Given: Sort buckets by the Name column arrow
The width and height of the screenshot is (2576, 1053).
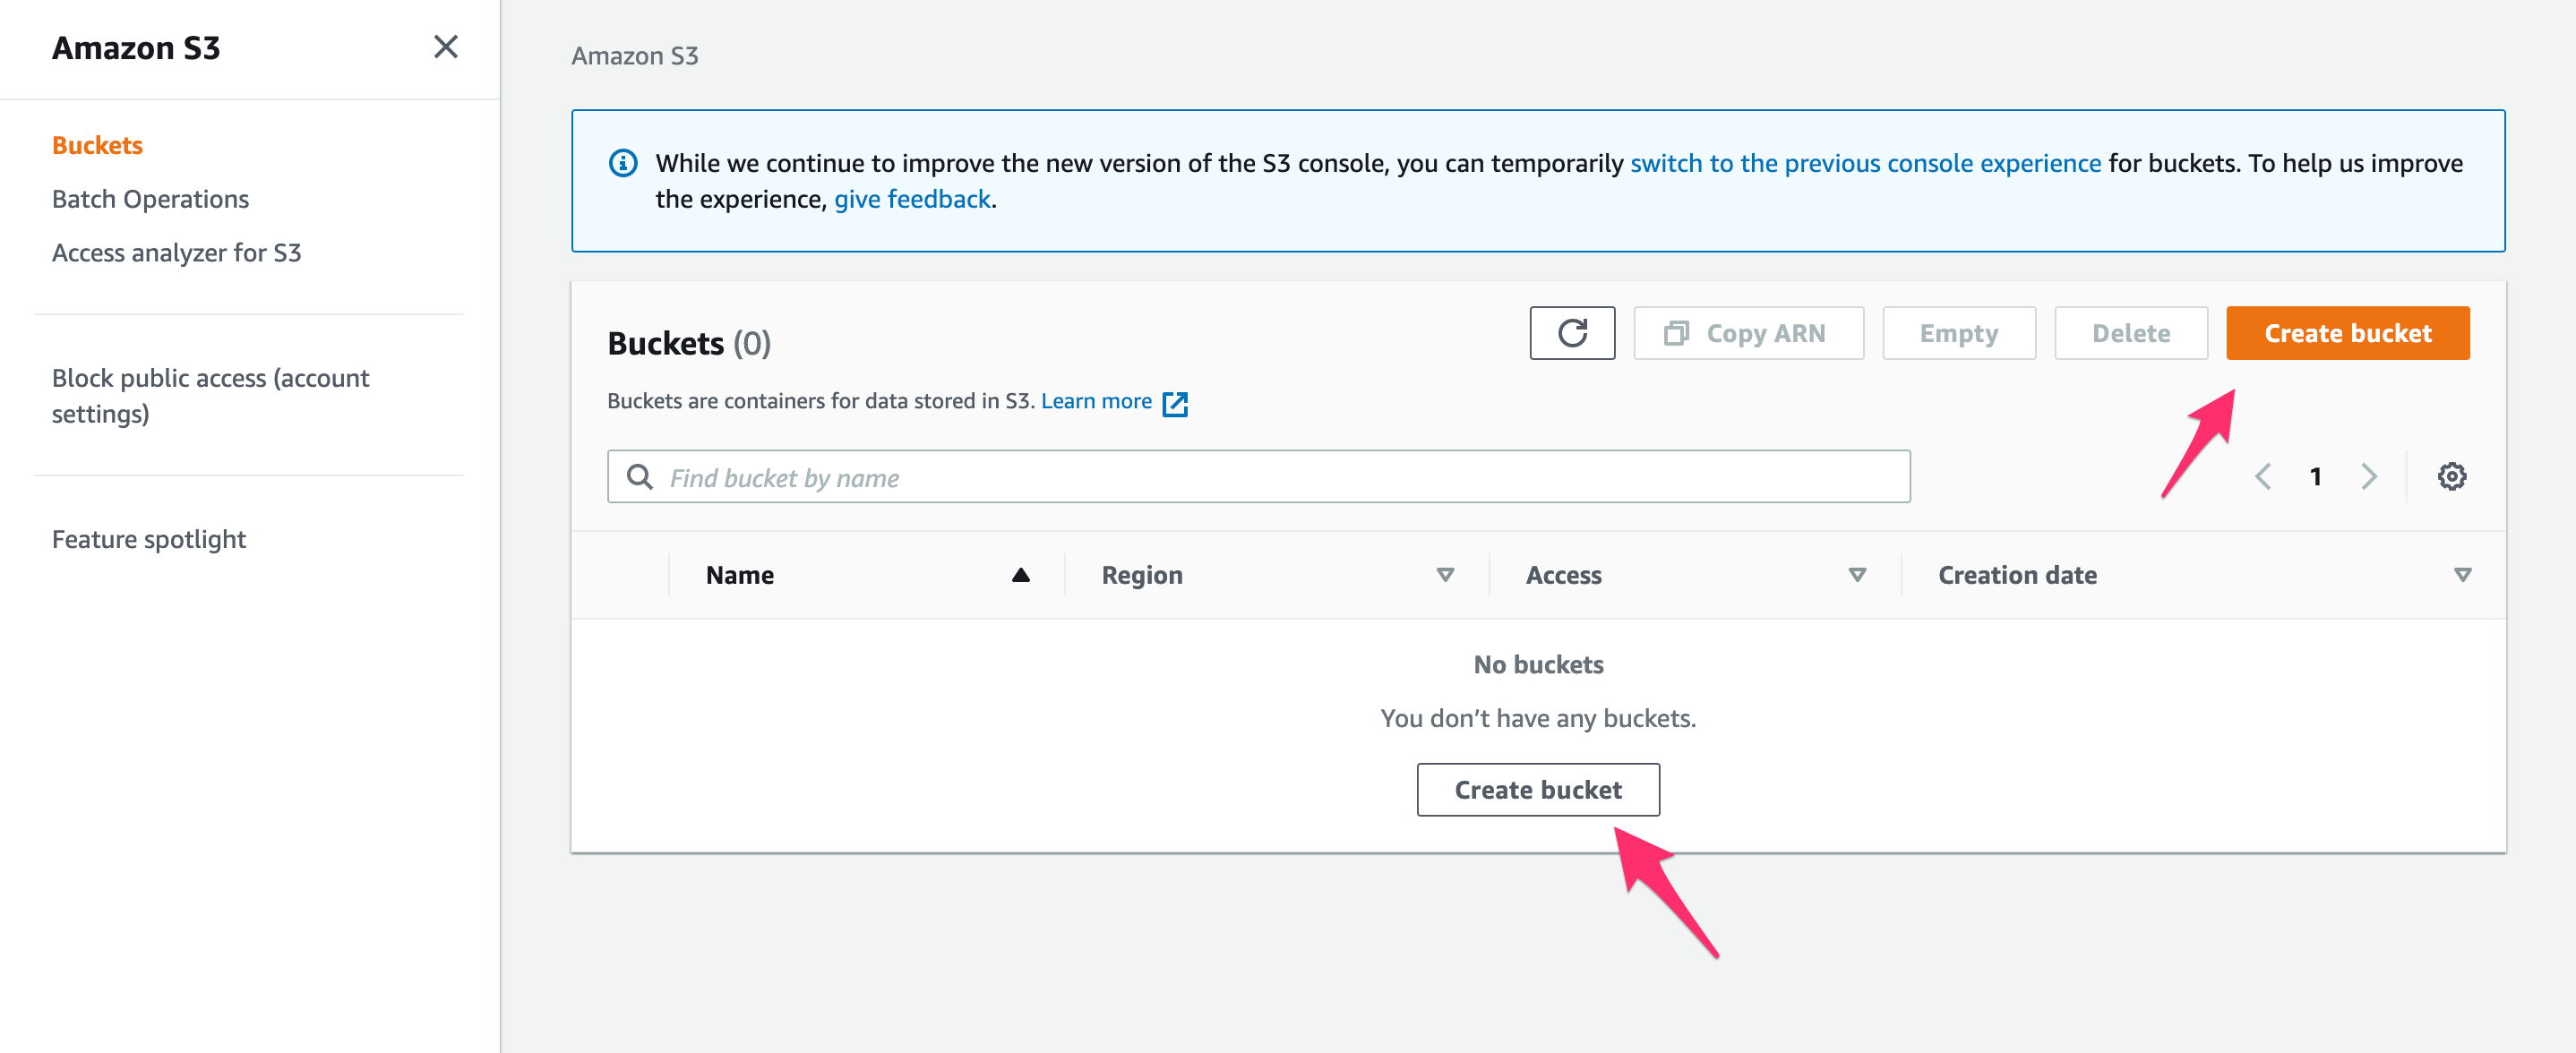Looking at the screenshot, I should coord(1021,574).
